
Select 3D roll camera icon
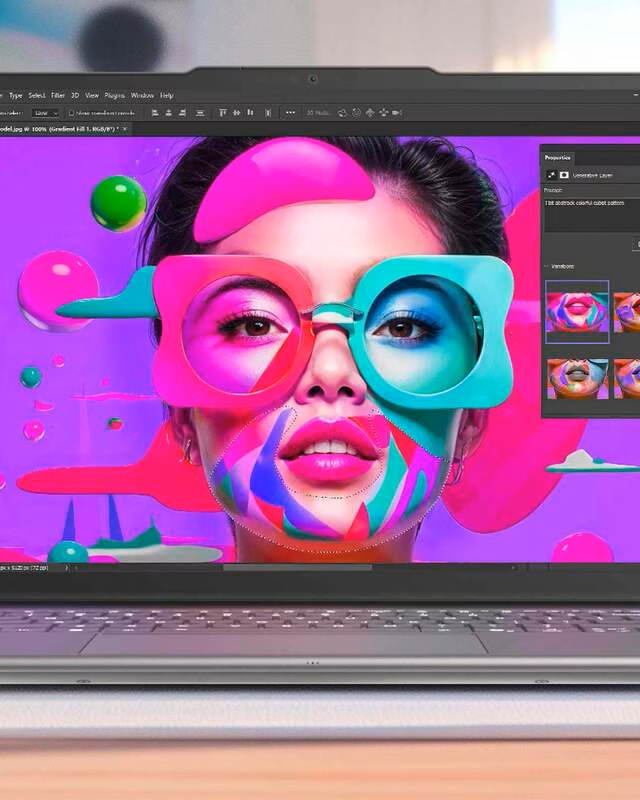coord(356,113)
